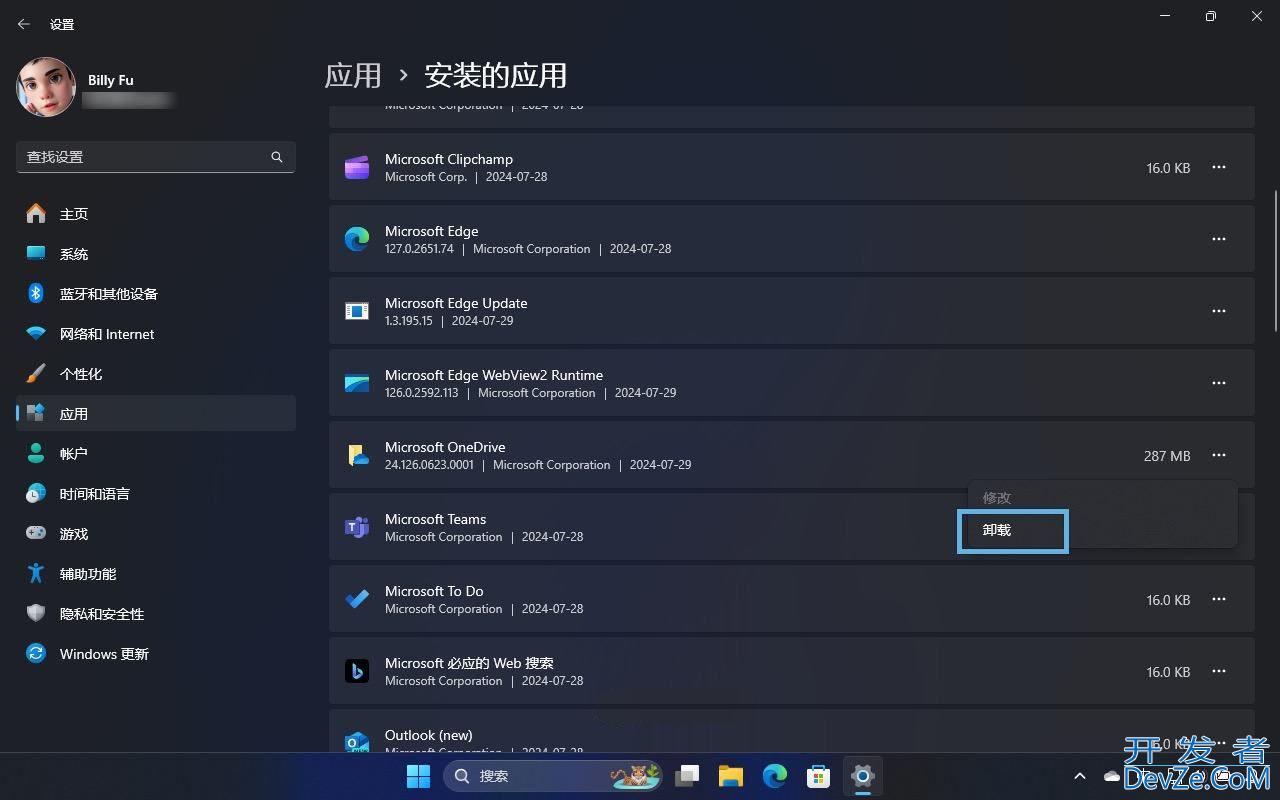This screenshot has width=1280, height=800.
Task: Click the search magnifier in 查找设置
Action: (x=277, y=157)
